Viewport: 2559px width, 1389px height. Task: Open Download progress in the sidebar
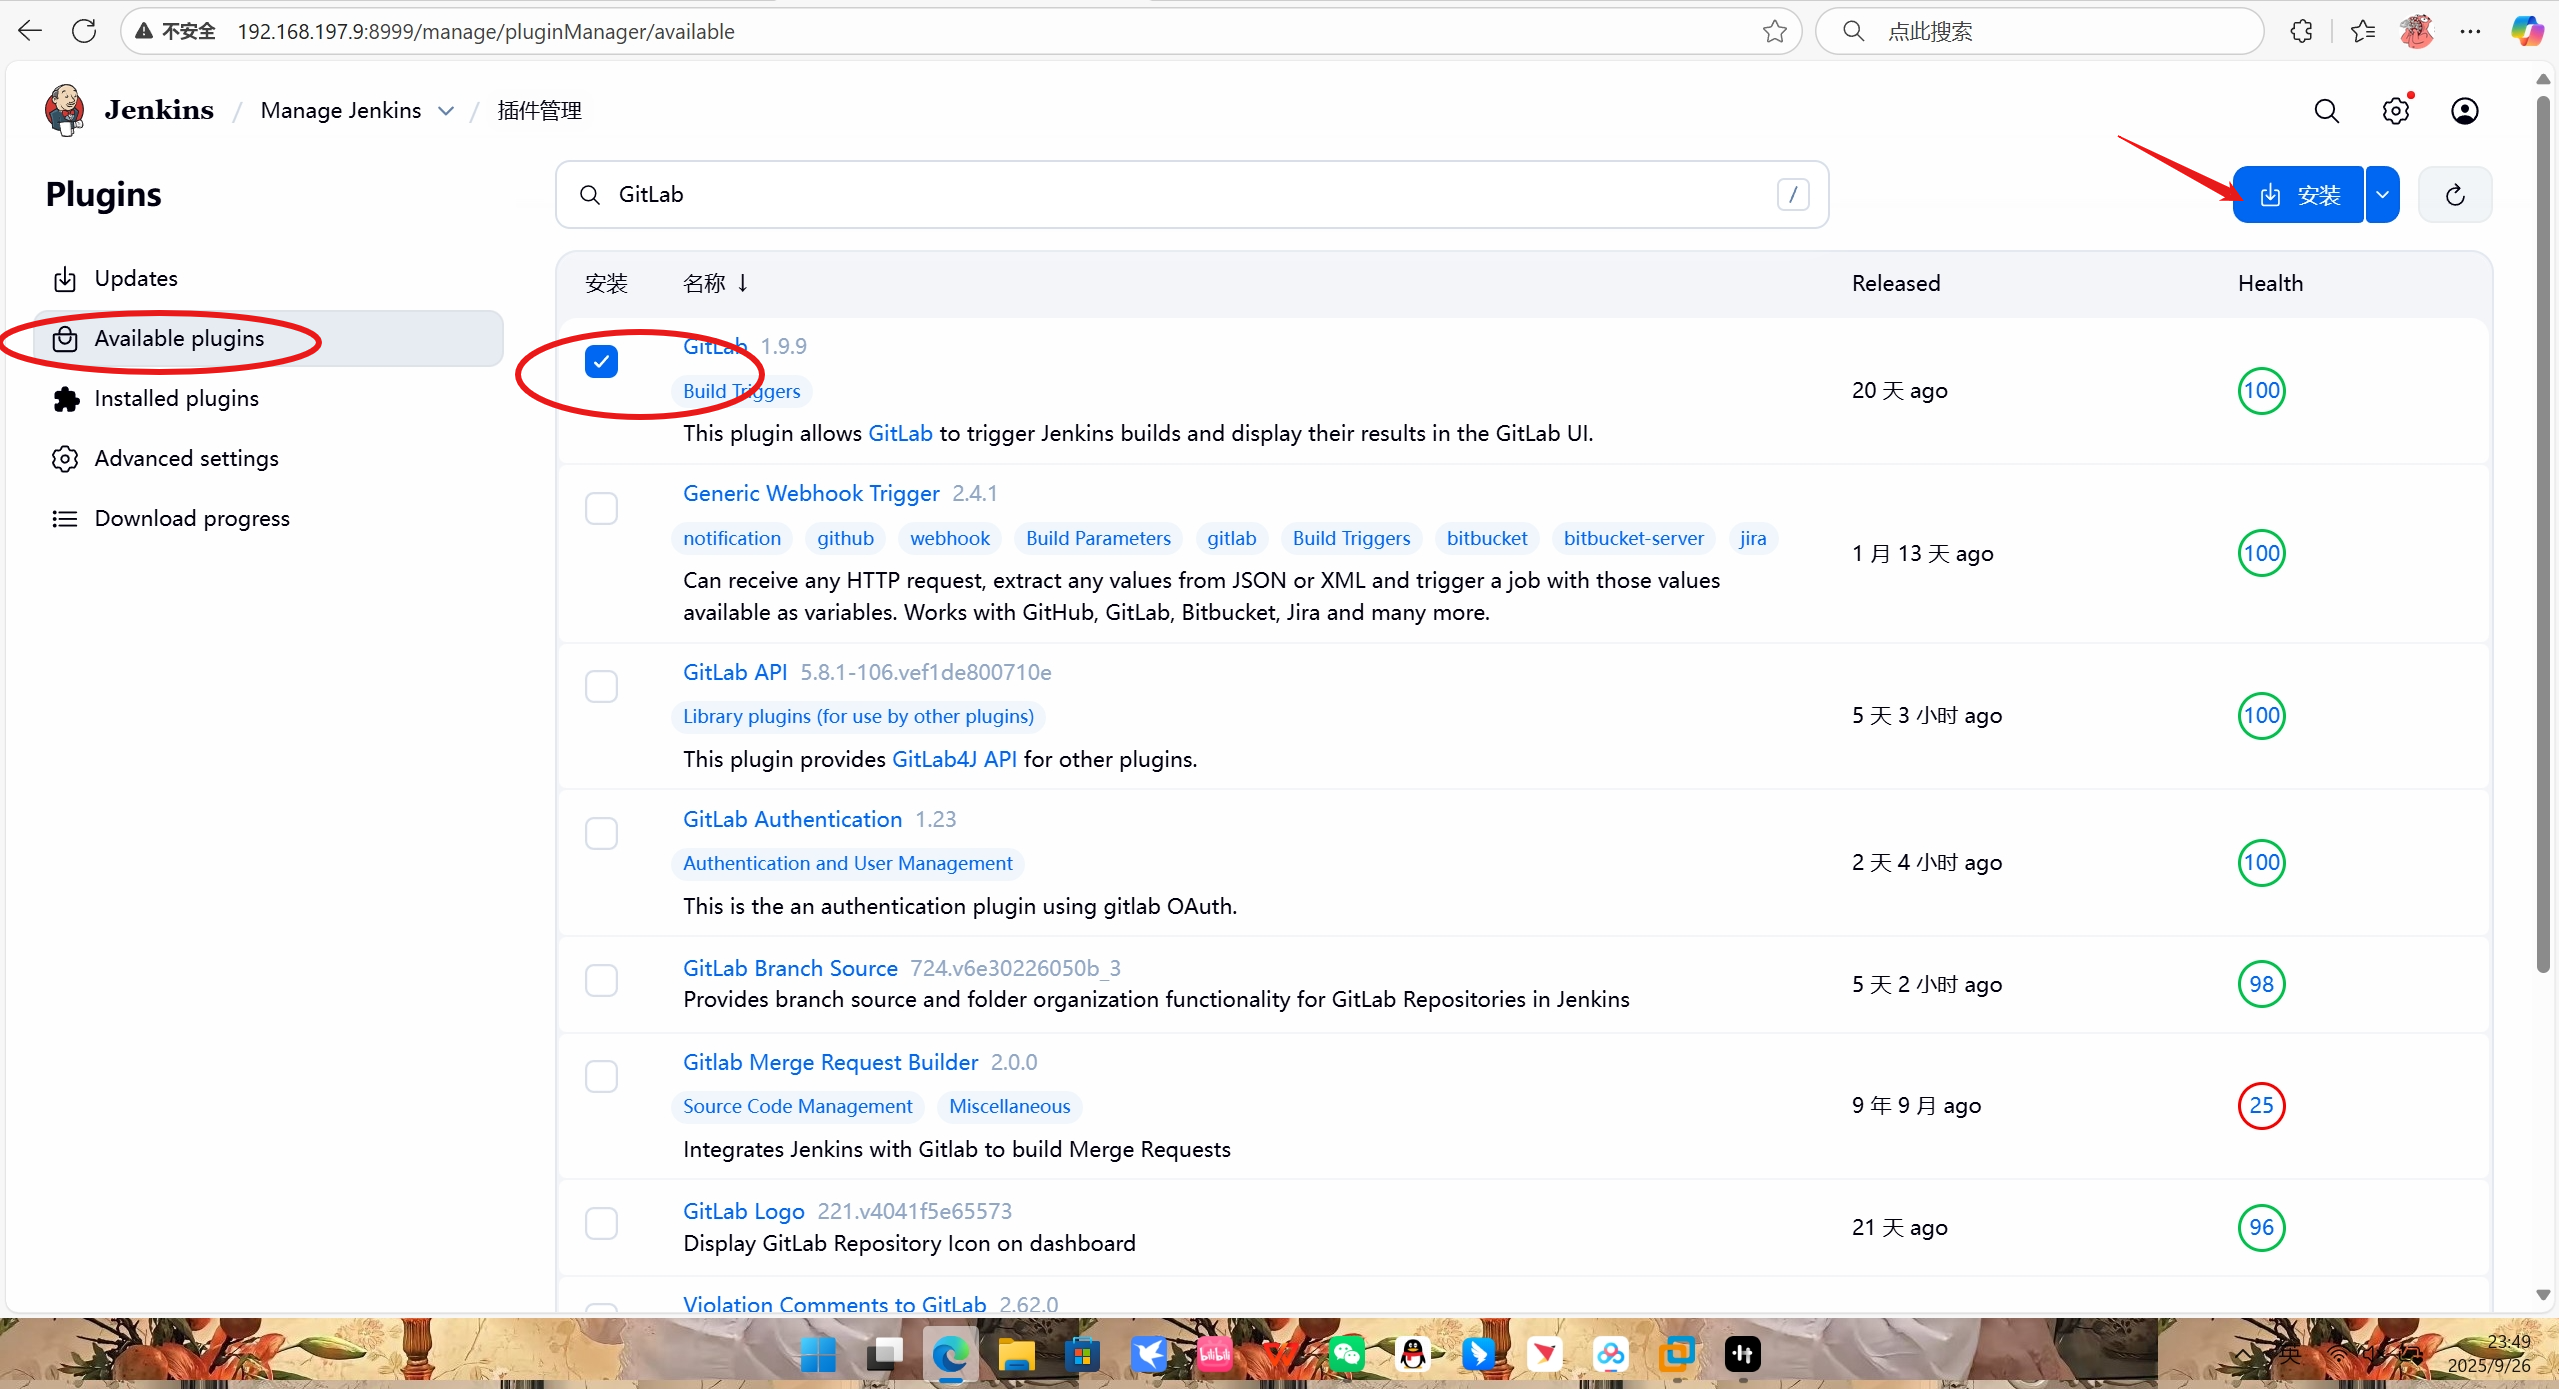[268, 518]
